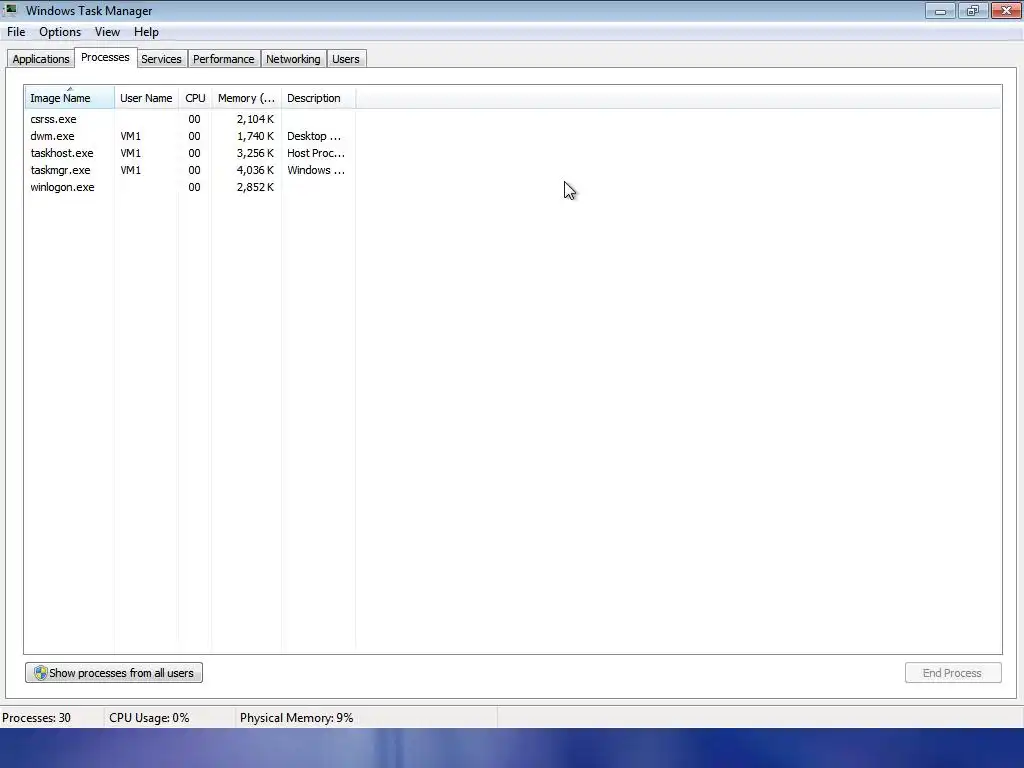Sort by User Name column header

(146, 98)
